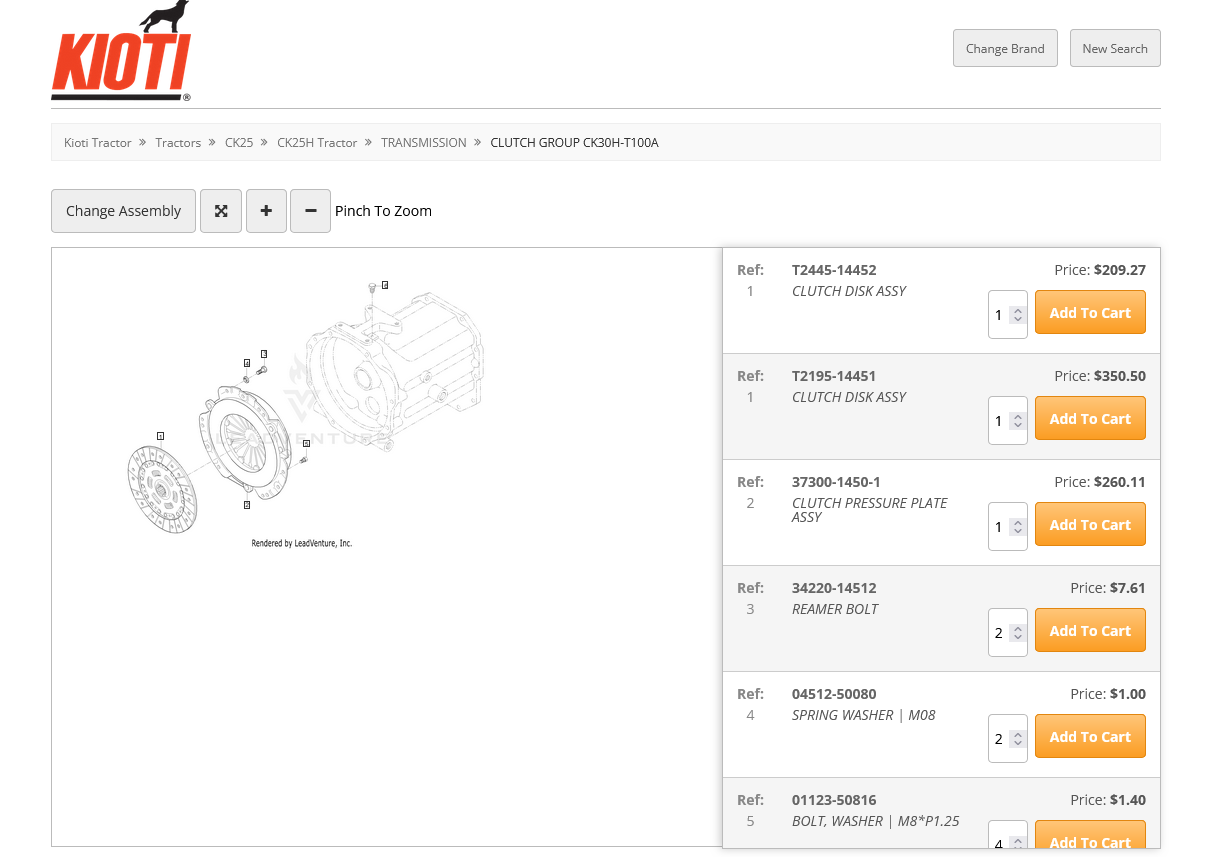1215x857 pixels.
Task: Click quantity field for spring washer M08
Action: point(999,739)
